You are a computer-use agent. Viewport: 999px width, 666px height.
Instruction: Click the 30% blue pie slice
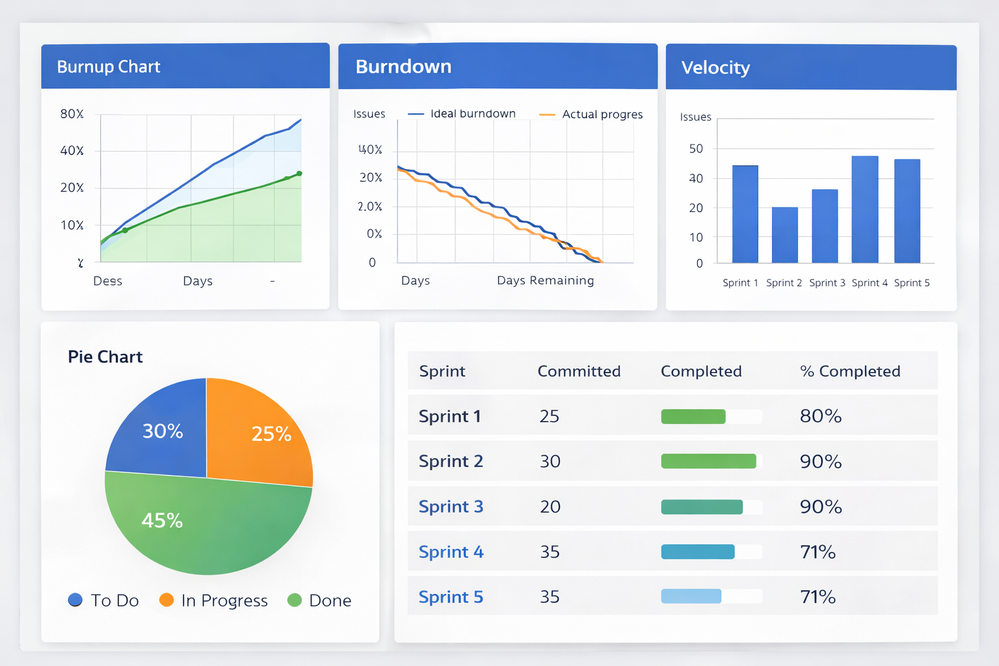pyautogui.click(x=163, y=431)
